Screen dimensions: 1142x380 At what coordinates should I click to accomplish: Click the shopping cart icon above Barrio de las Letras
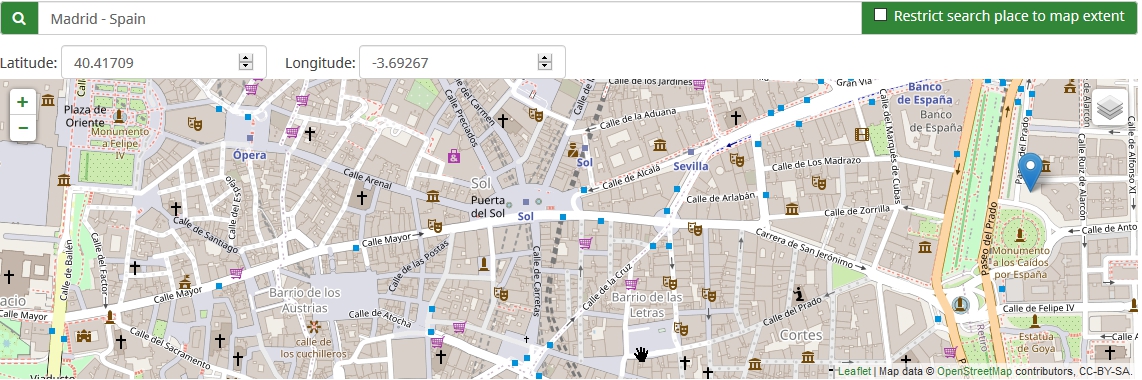(x=631, y=283)
